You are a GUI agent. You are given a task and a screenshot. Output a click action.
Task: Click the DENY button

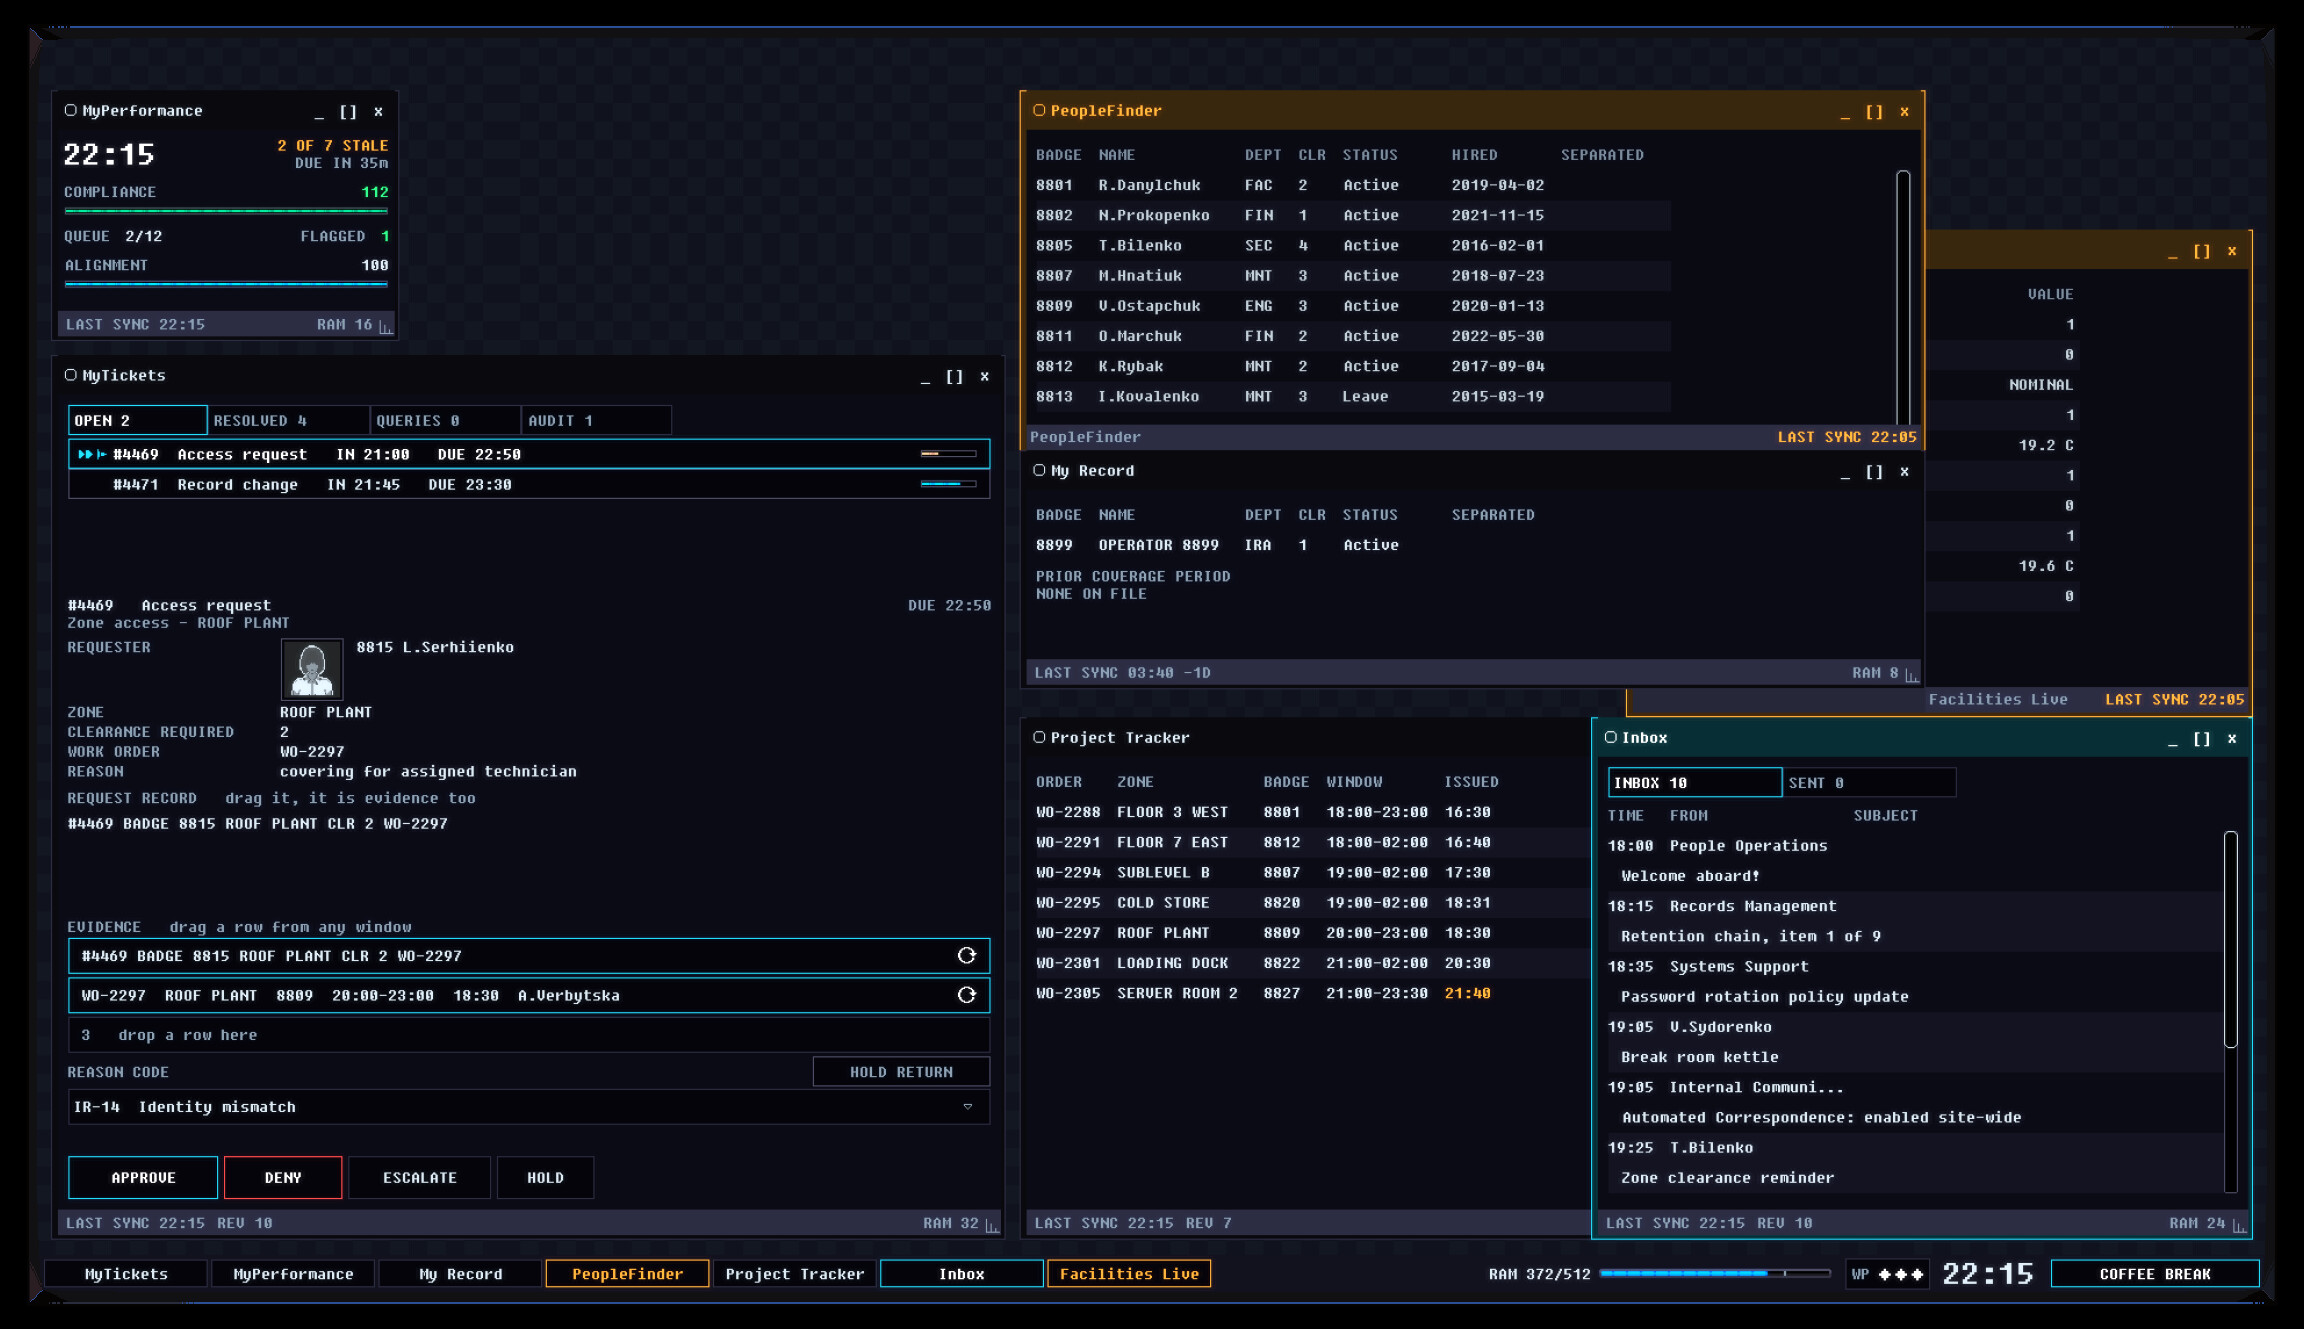coord(283,1177)
